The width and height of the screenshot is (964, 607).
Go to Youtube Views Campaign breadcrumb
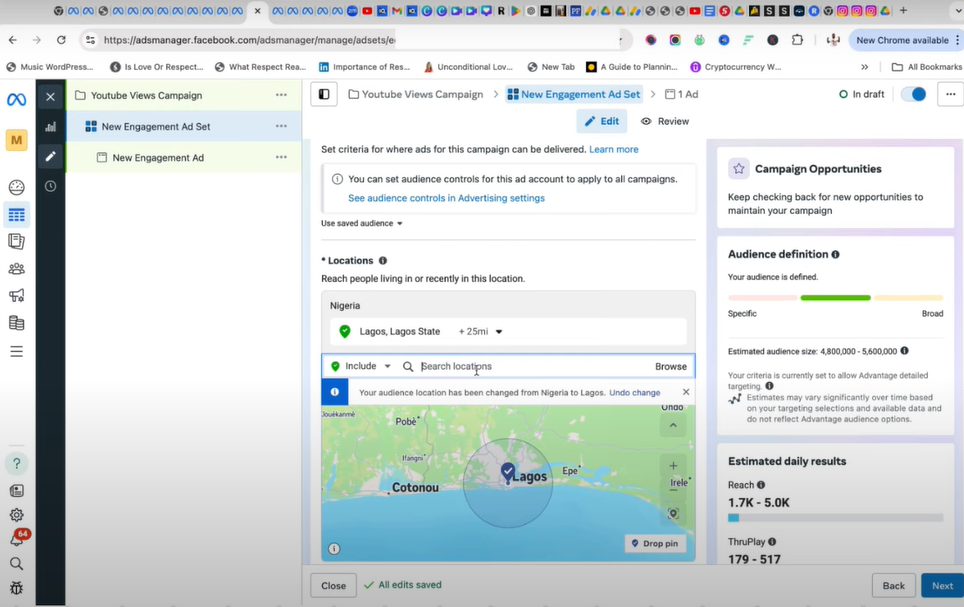coord(416,94)
